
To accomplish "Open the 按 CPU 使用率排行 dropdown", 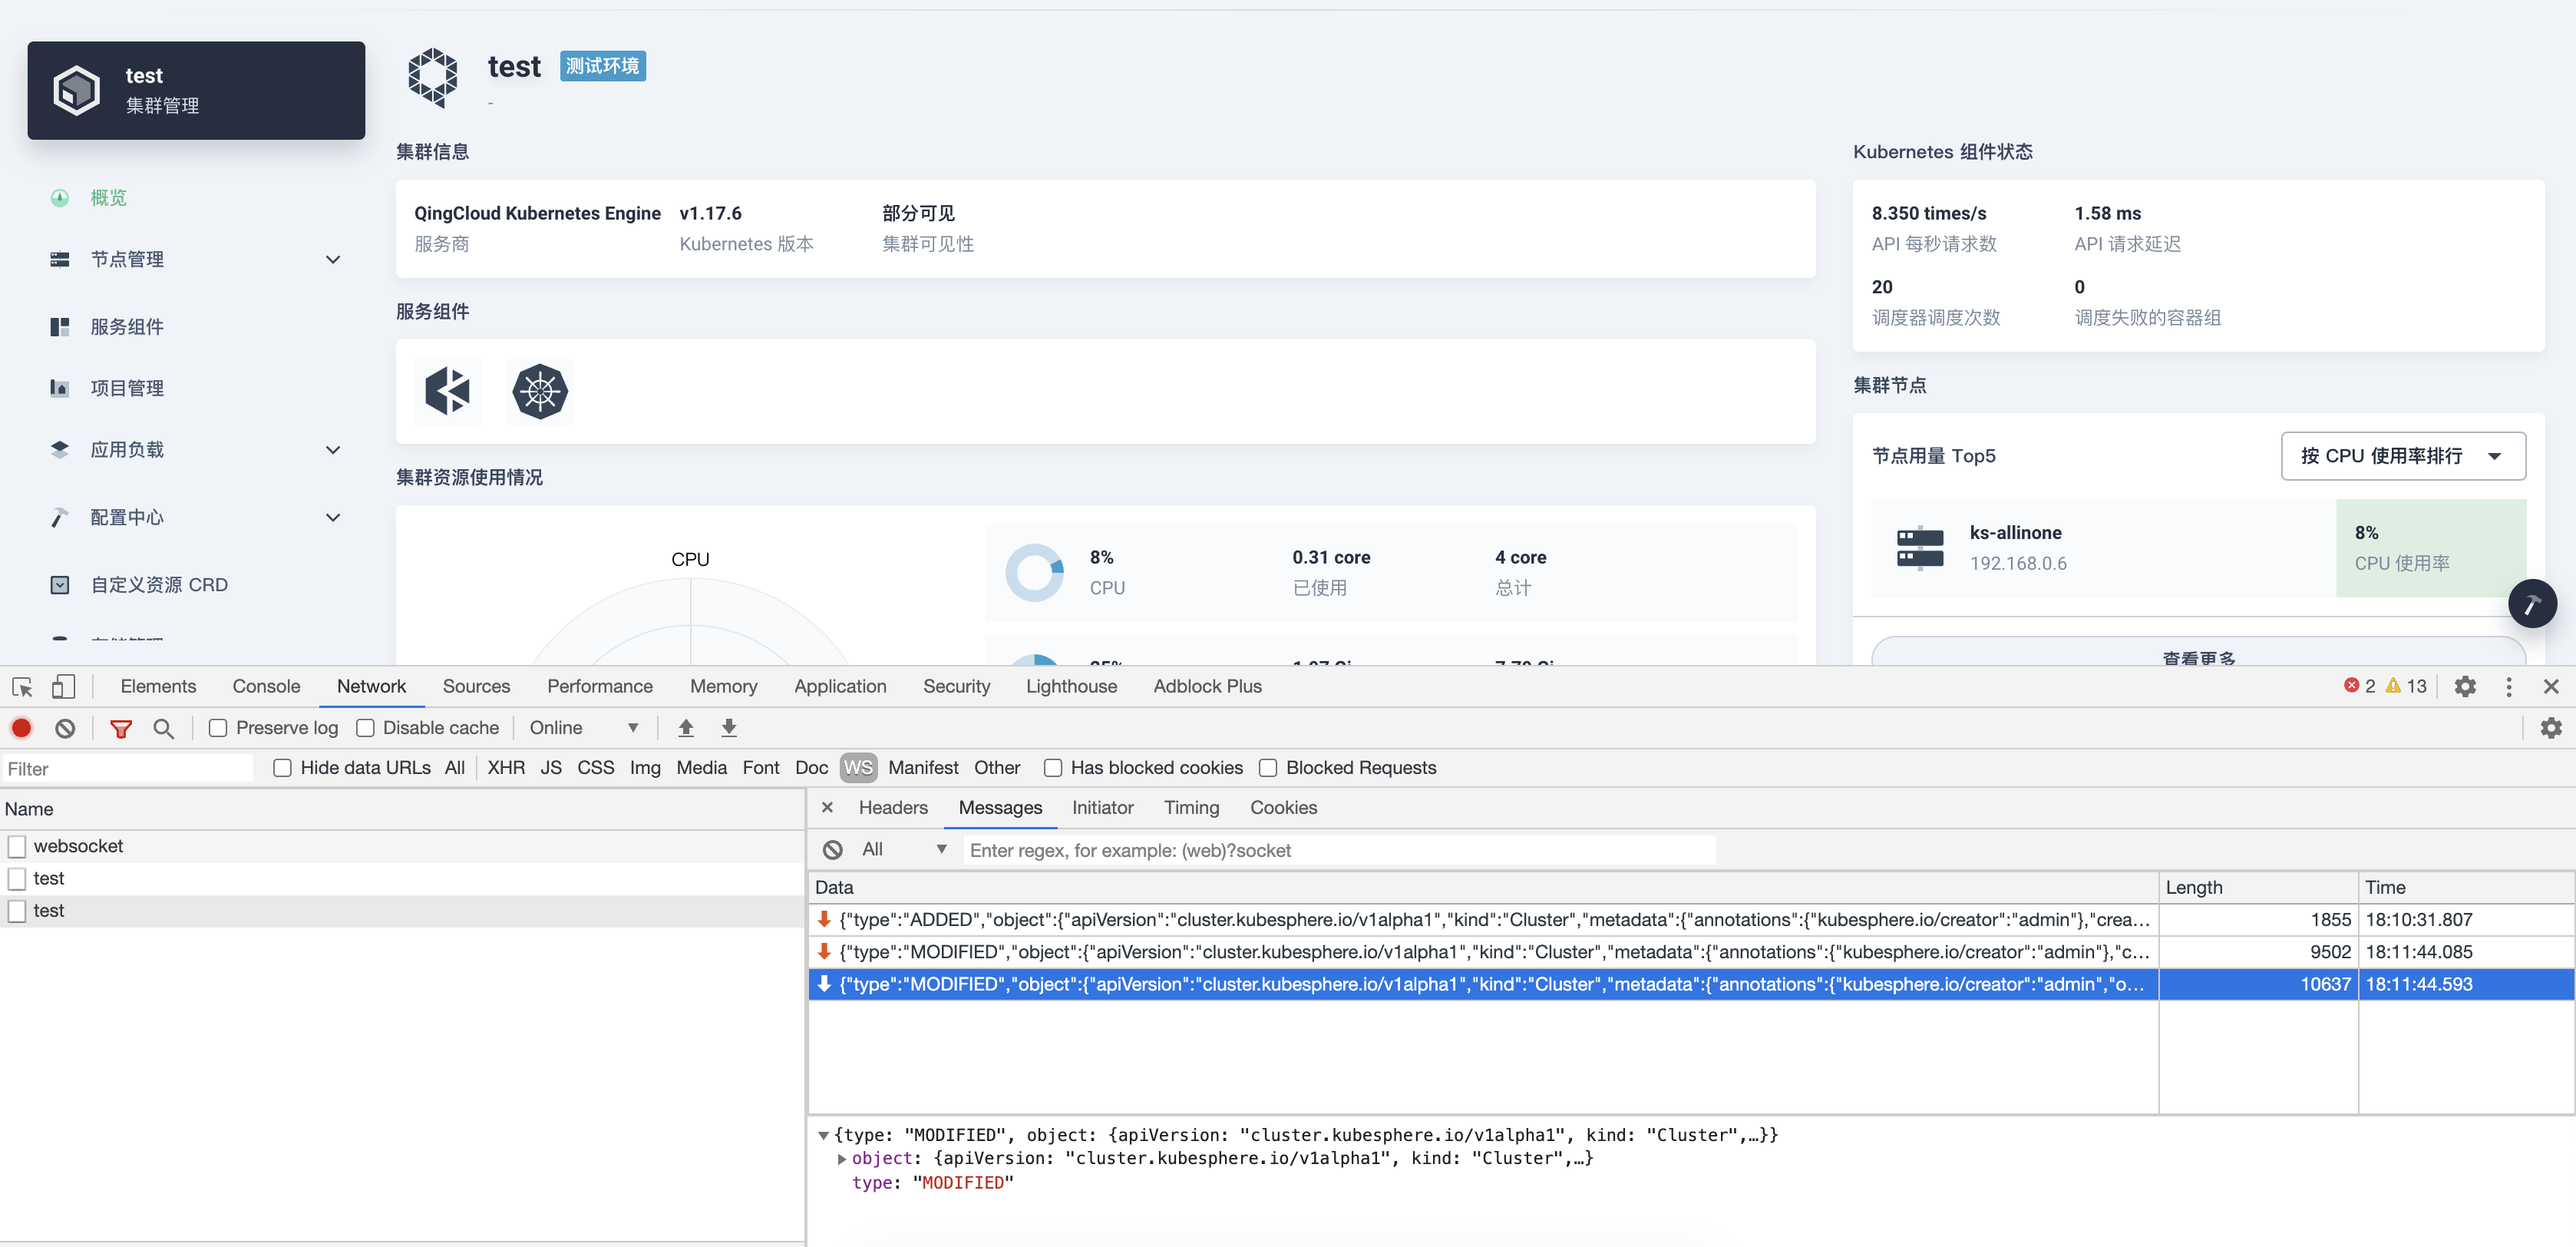I will [x=2403, y=455].
